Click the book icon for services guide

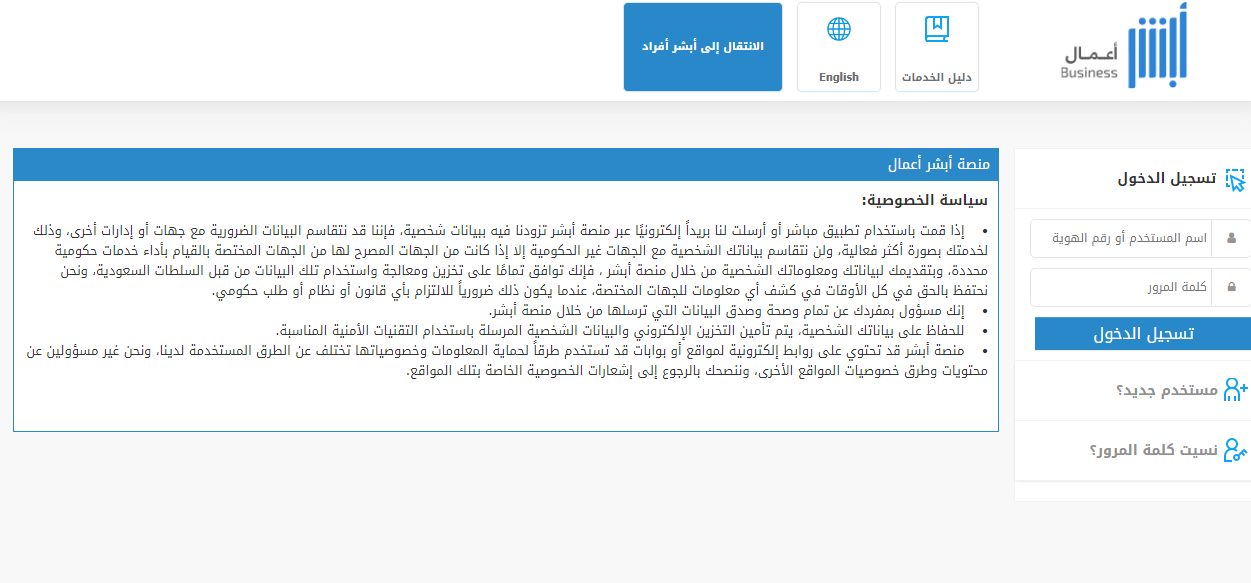point(937,30)
